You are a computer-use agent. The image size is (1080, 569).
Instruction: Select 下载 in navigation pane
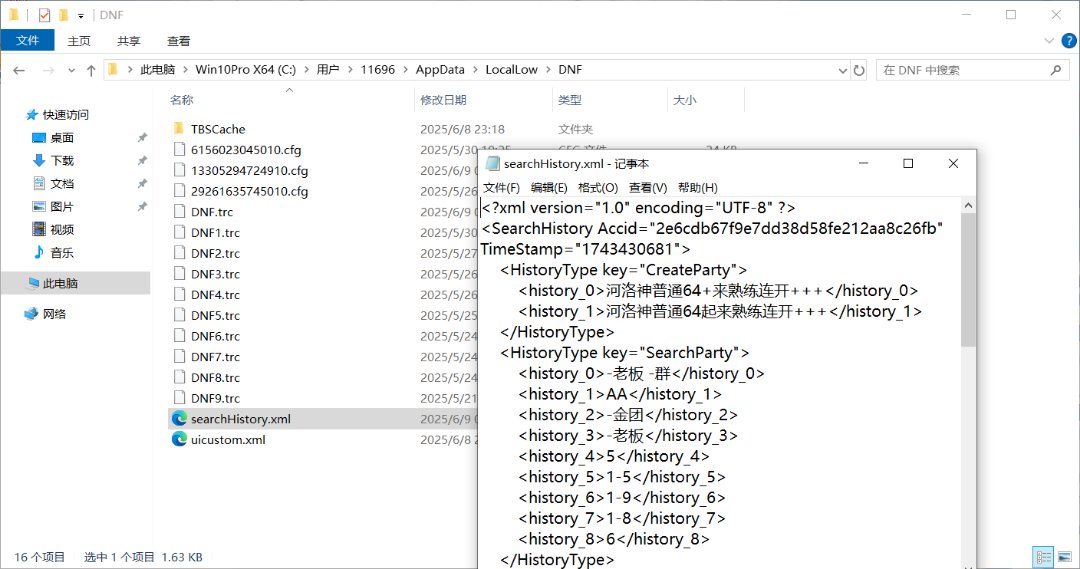(62, 161)
